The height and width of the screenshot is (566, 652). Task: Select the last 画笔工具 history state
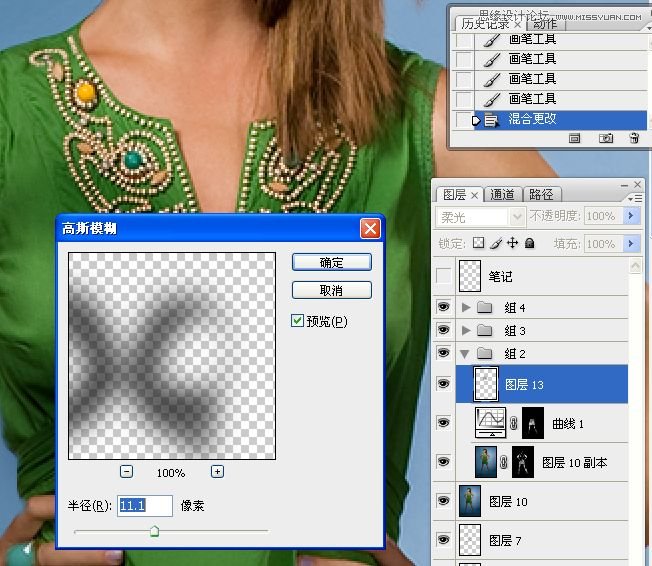tap(561, 99)
